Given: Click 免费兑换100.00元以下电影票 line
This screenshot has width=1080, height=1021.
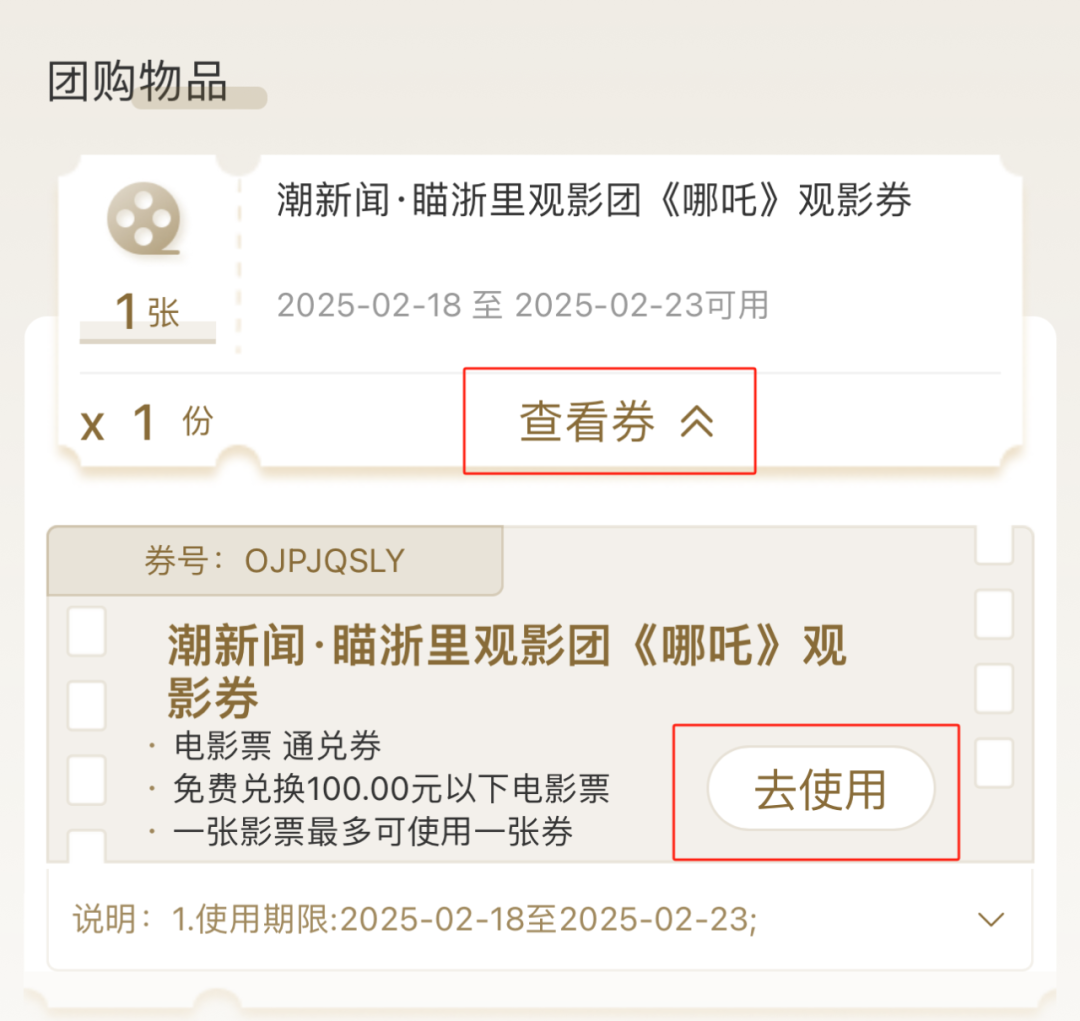Looking at the screenshot, I should coord(391,789).
